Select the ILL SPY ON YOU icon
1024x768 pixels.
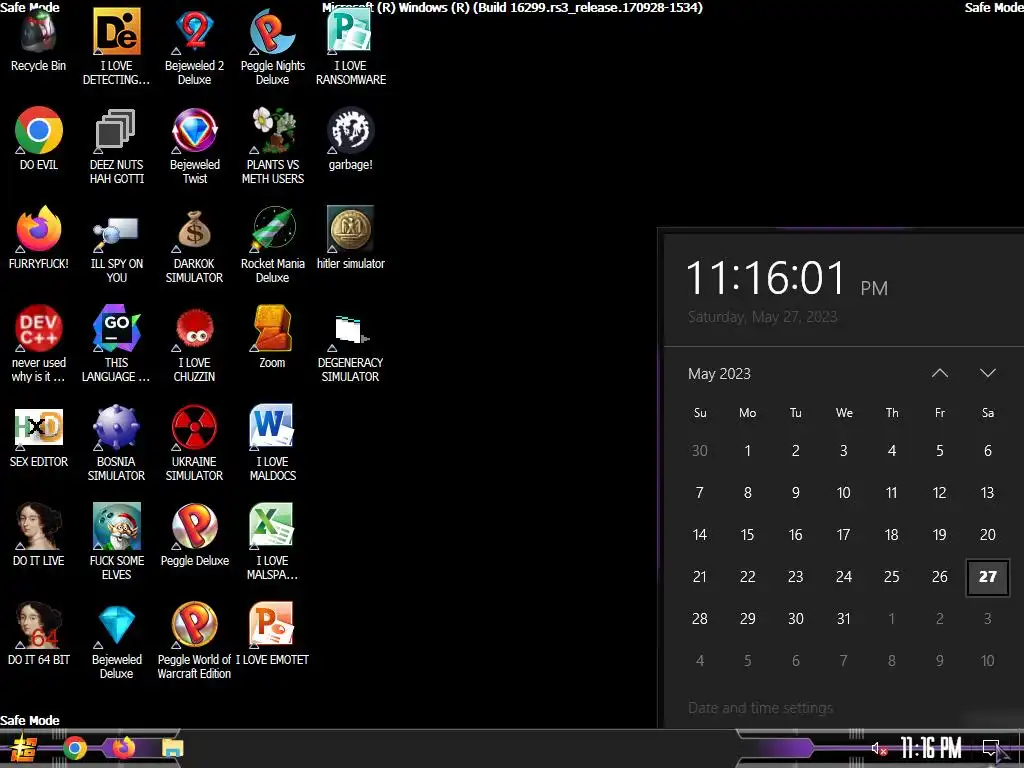(116, 232)
